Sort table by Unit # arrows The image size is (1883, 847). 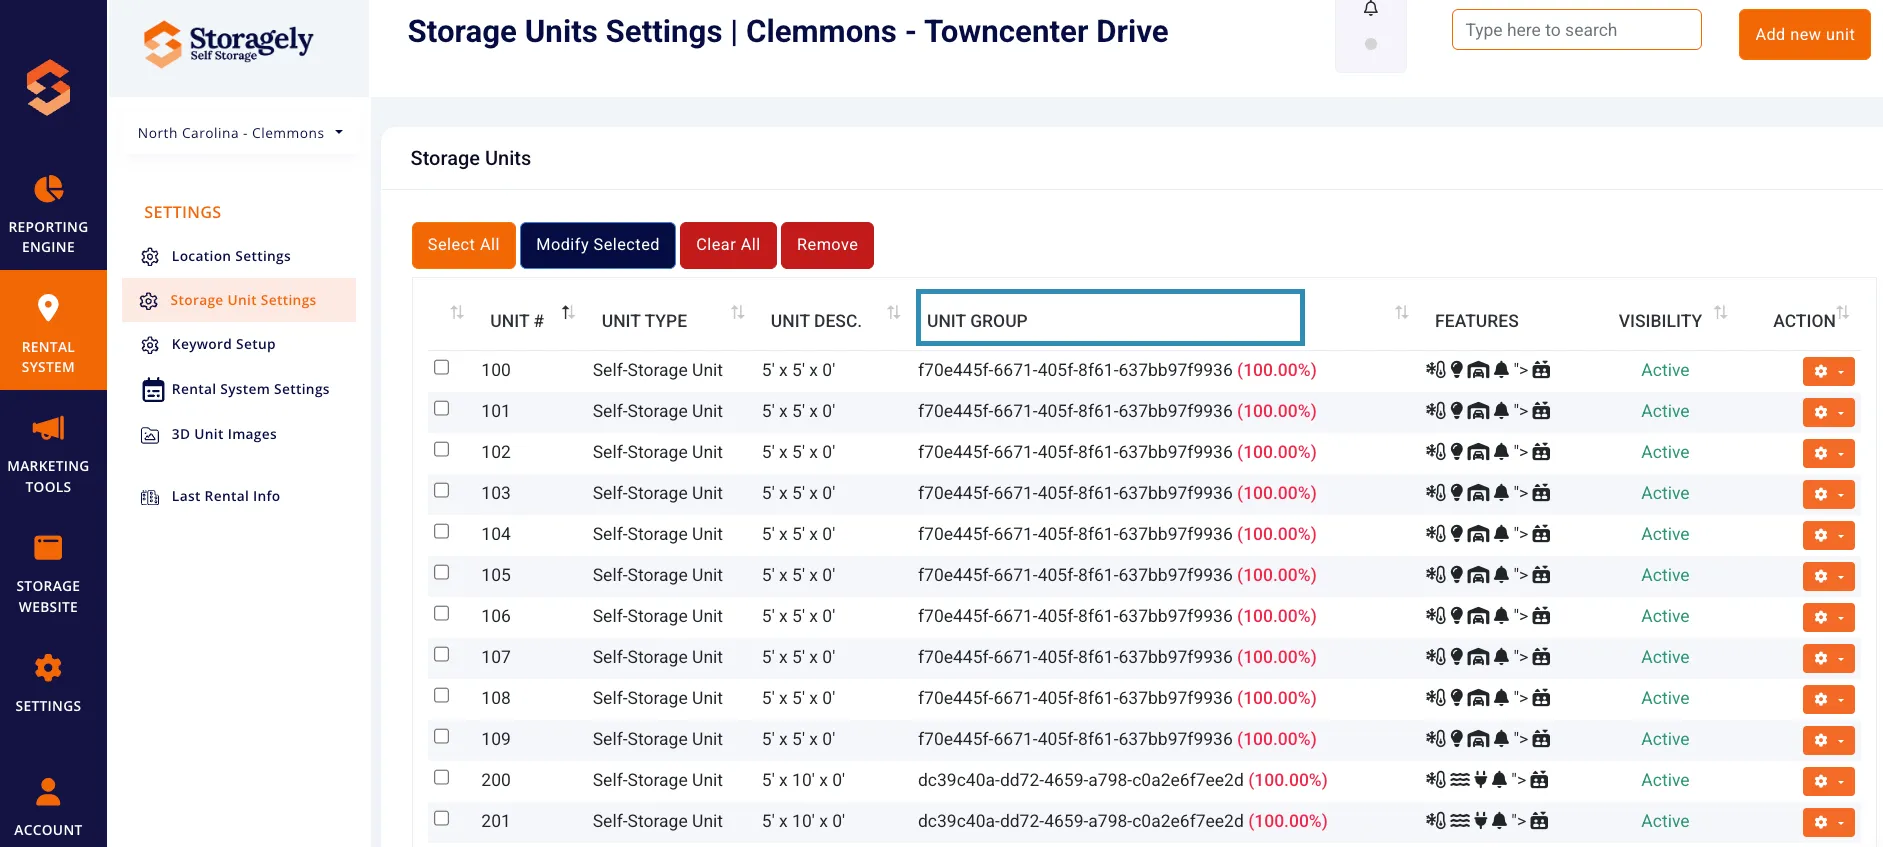coord(568,313)
